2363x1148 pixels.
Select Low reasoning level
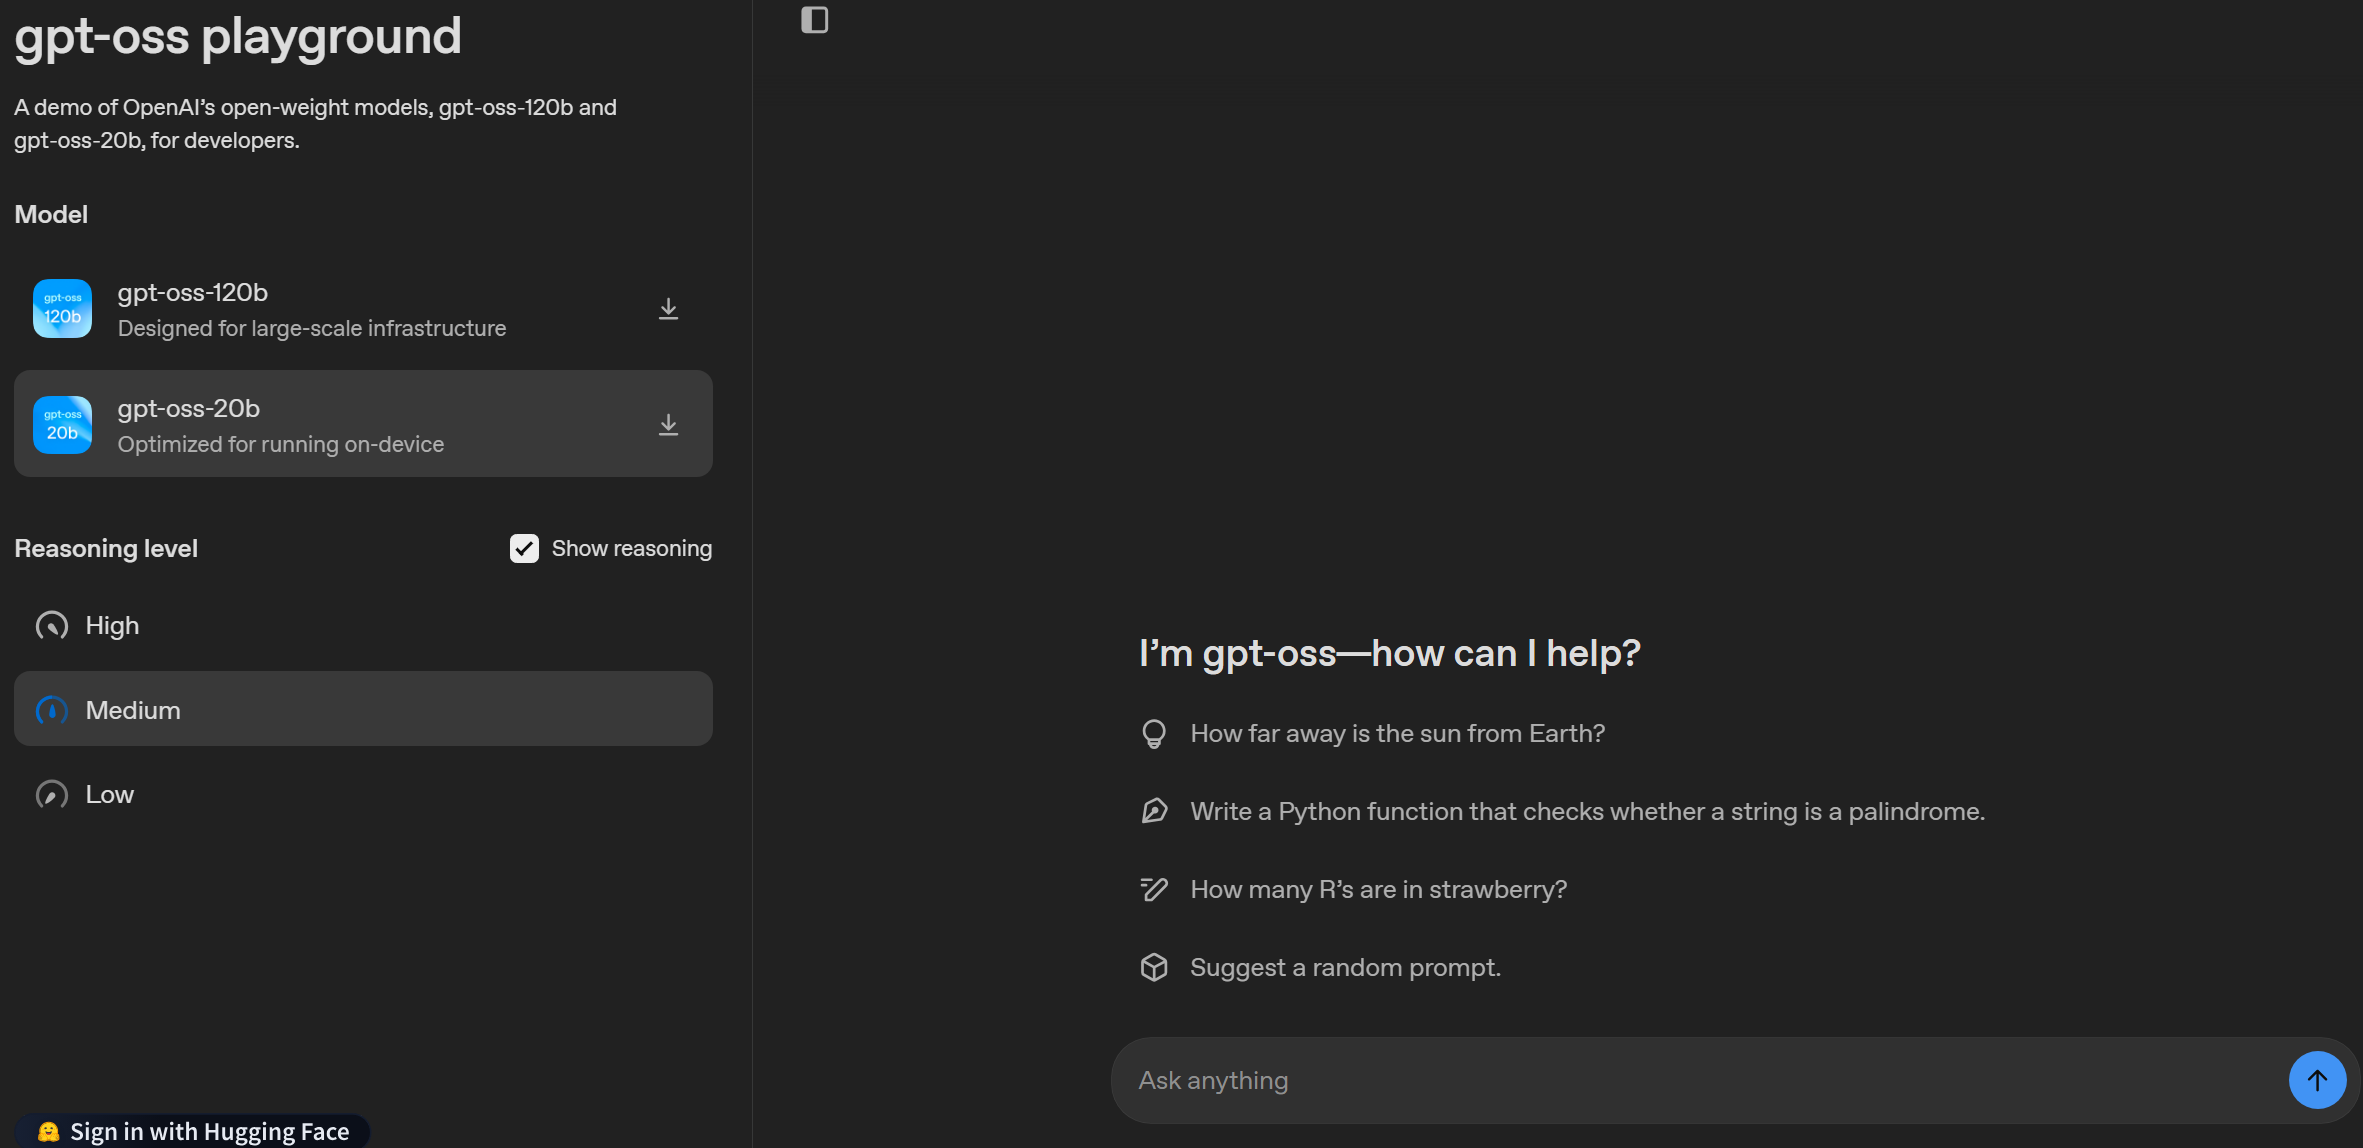pos(363,795)
